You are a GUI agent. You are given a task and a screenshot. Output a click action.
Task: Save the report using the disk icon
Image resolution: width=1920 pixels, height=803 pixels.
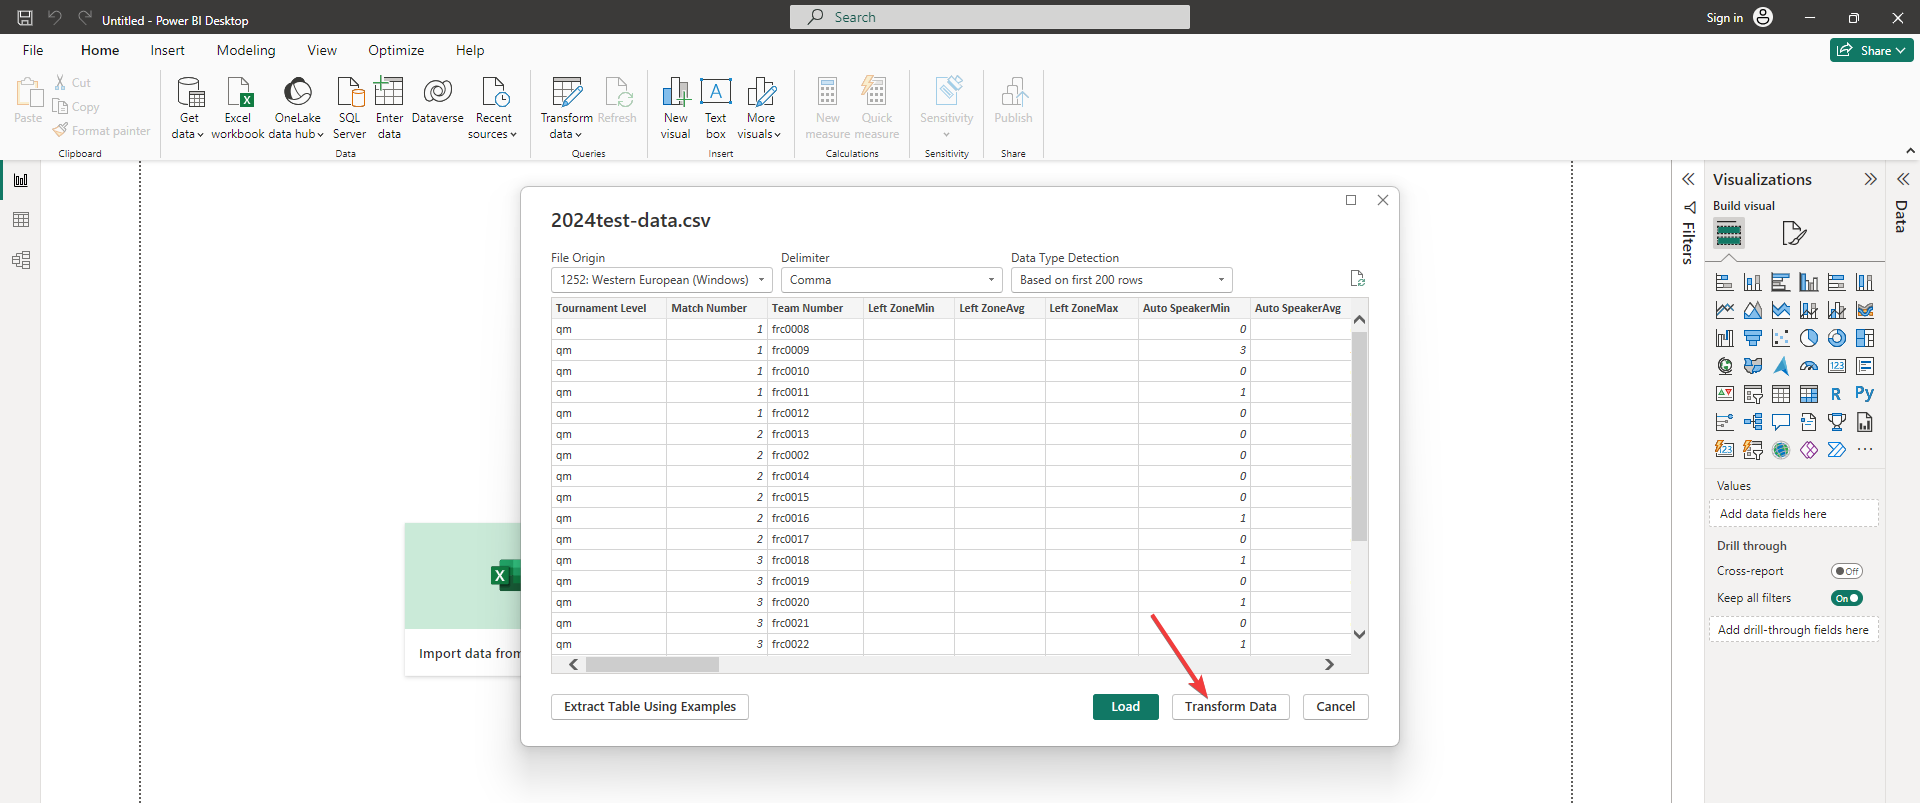pyautogui.click(x=25, y=18)
